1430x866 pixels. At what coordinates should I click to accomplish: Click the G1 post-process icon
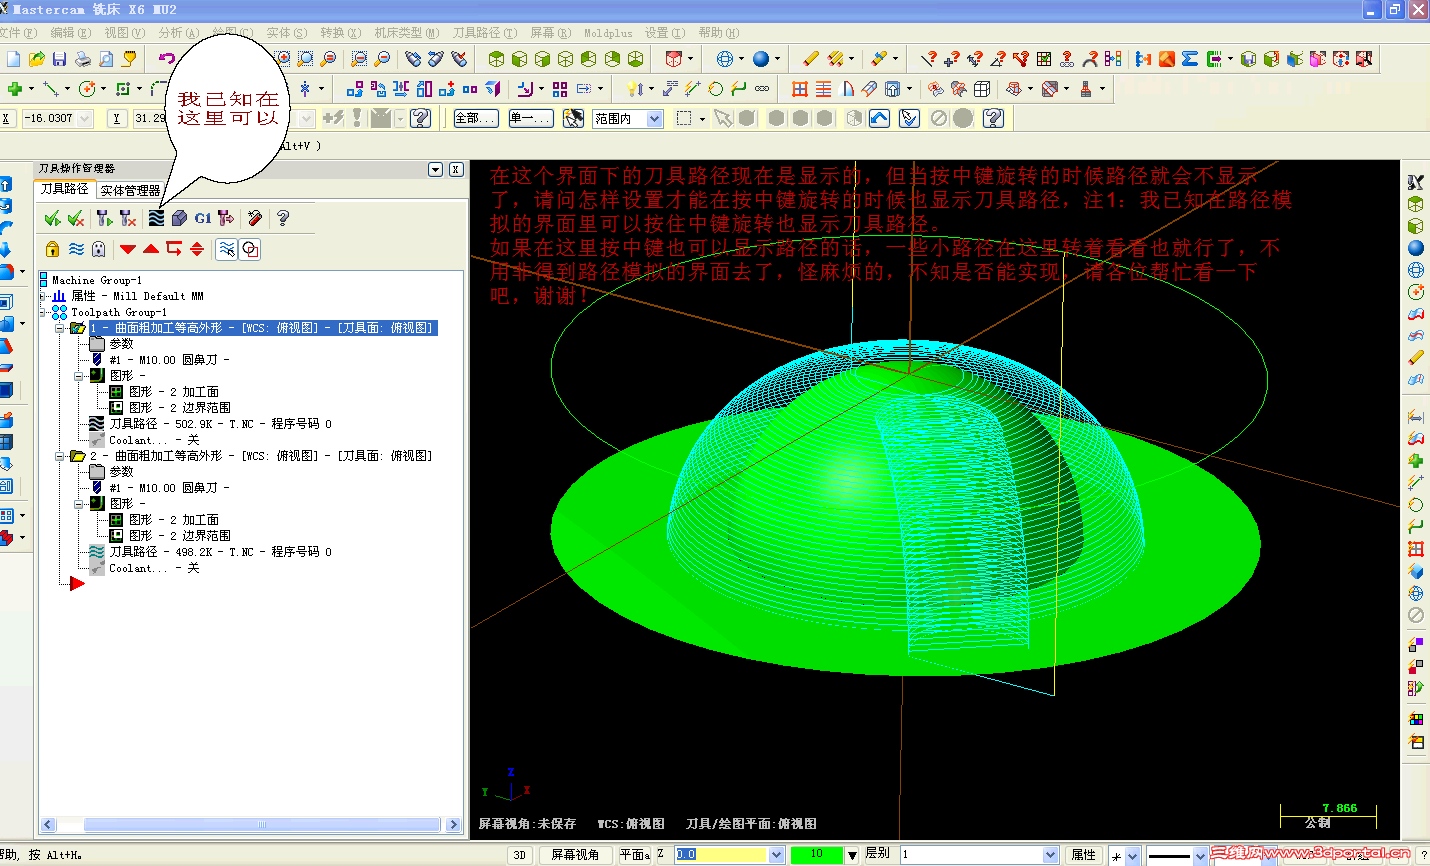pyautogui.click(x=203, y=218)
